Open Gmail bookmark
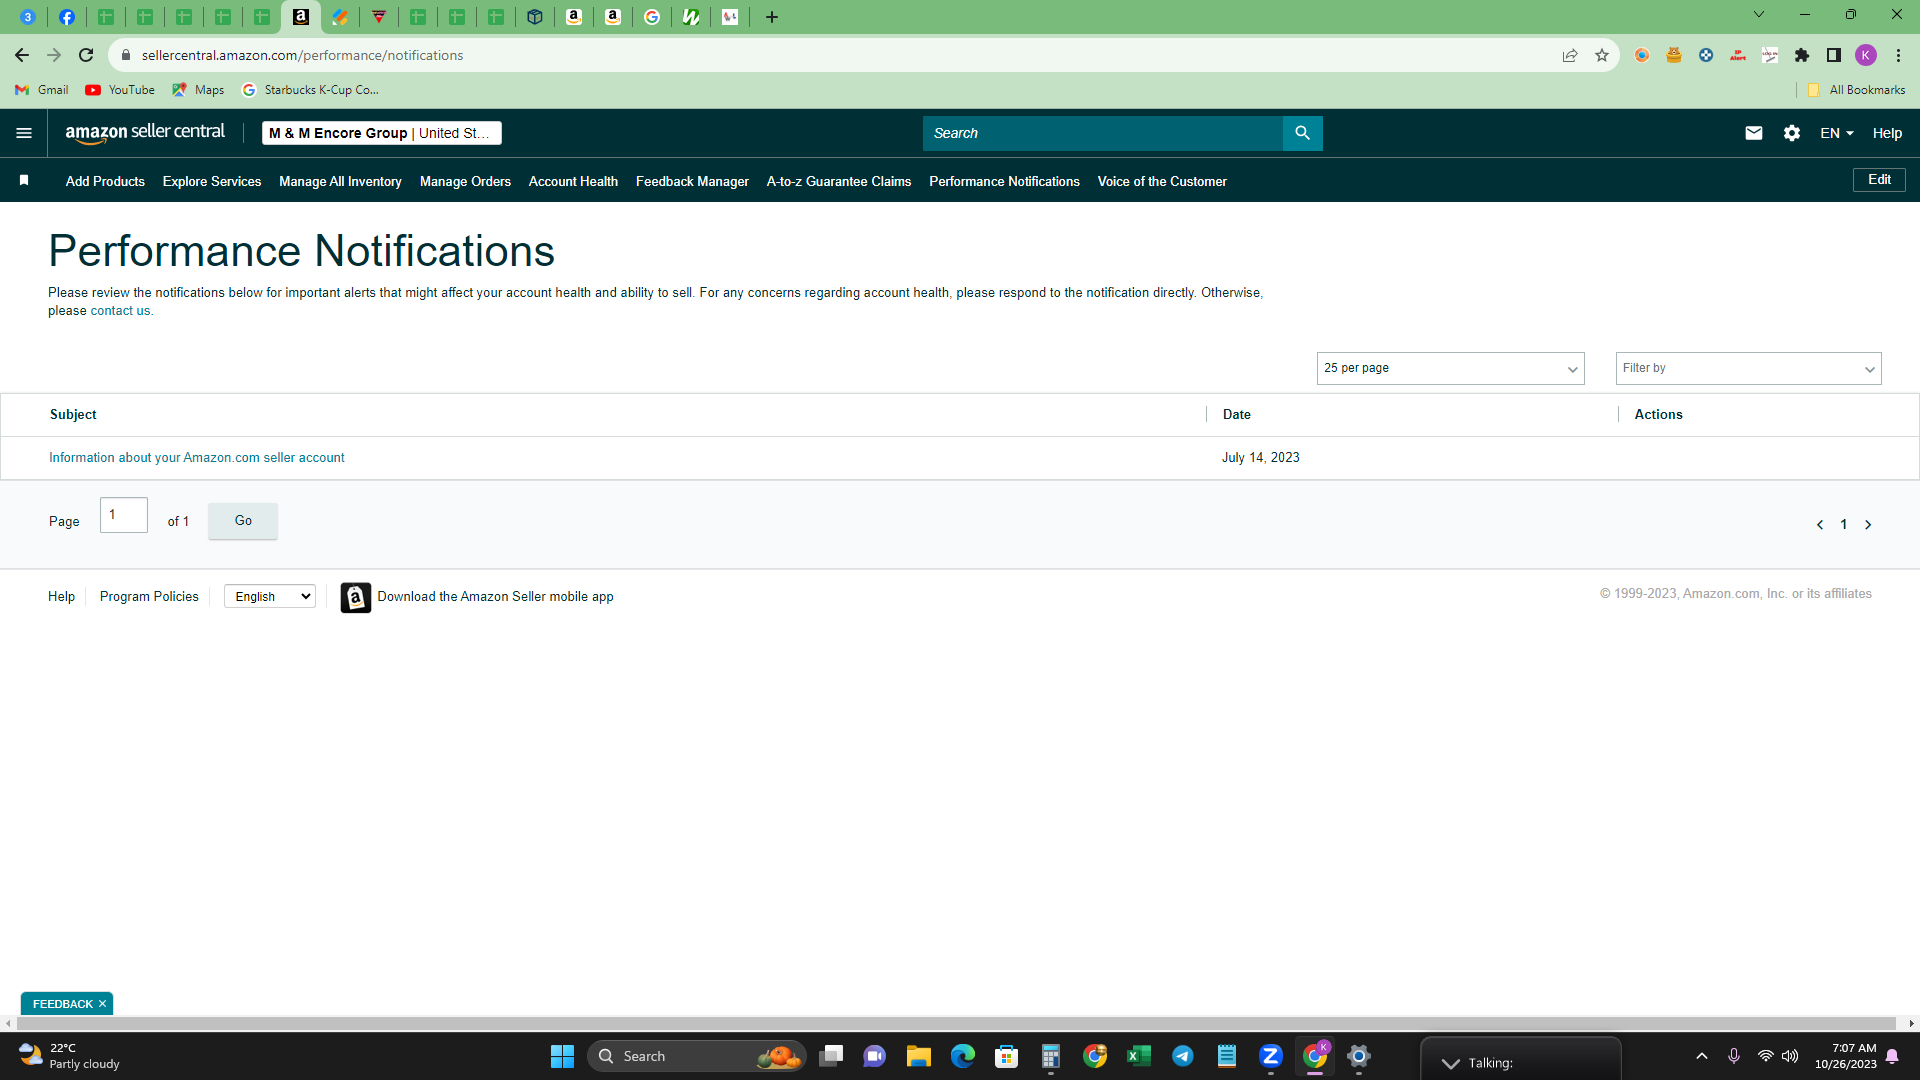 42,90
